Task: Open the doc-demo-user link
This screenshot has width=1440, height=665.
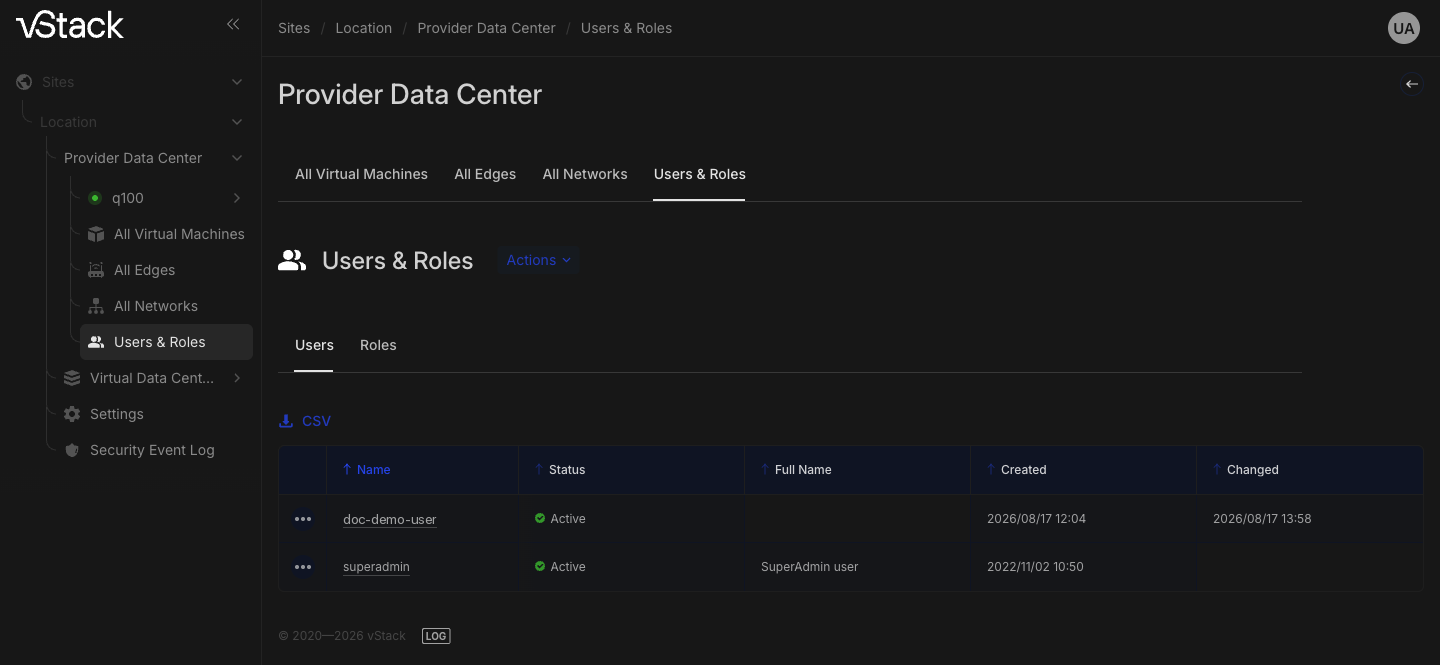Action: (390, 519)
